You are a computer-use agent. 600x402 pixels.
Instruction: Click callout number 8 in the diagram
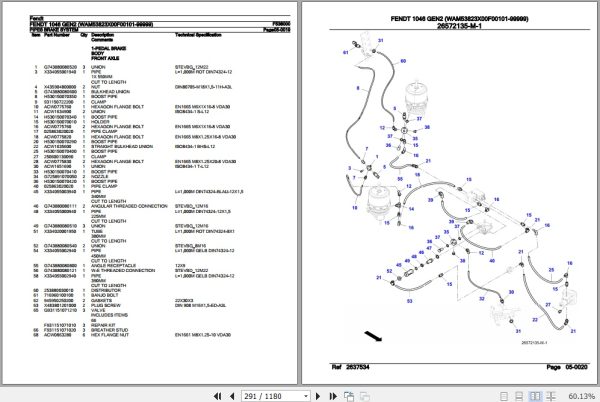click(x=358, y=88)
